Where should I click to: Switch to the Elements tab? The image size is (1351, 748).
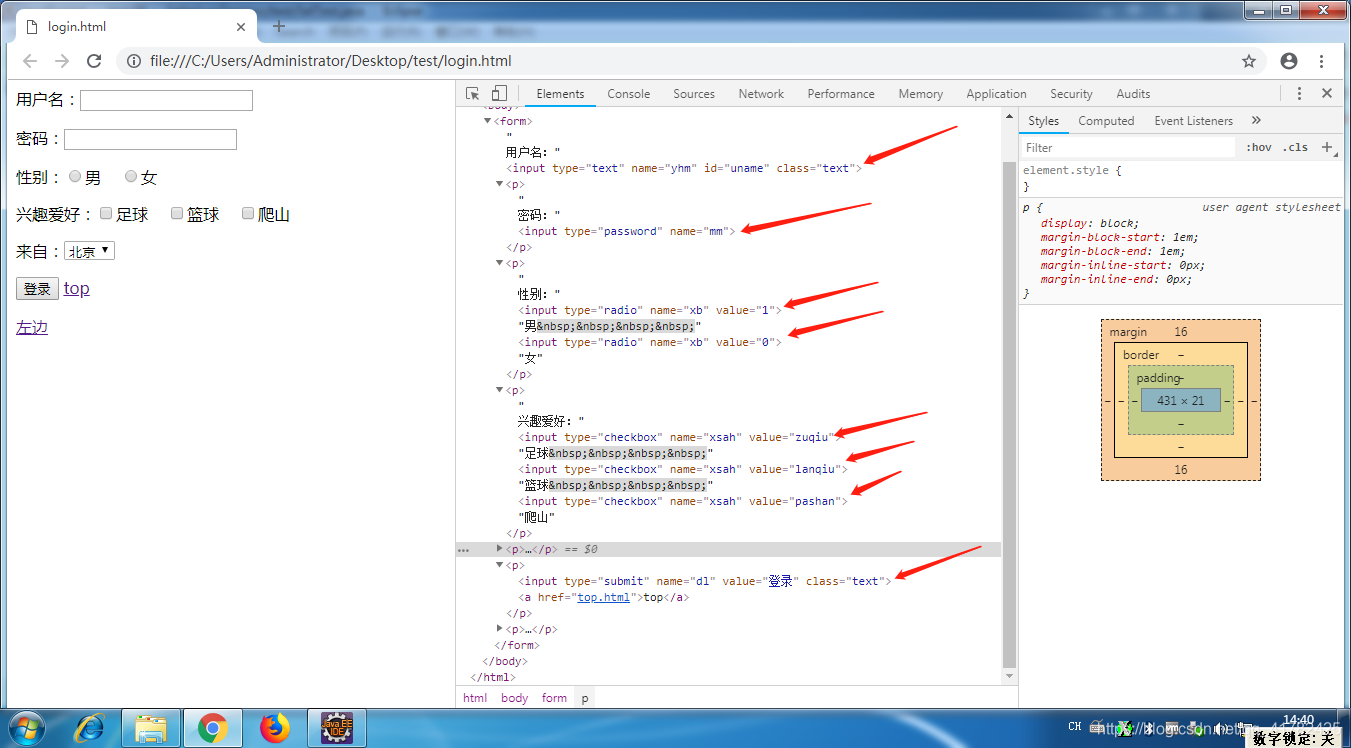(x=560, y=93)
